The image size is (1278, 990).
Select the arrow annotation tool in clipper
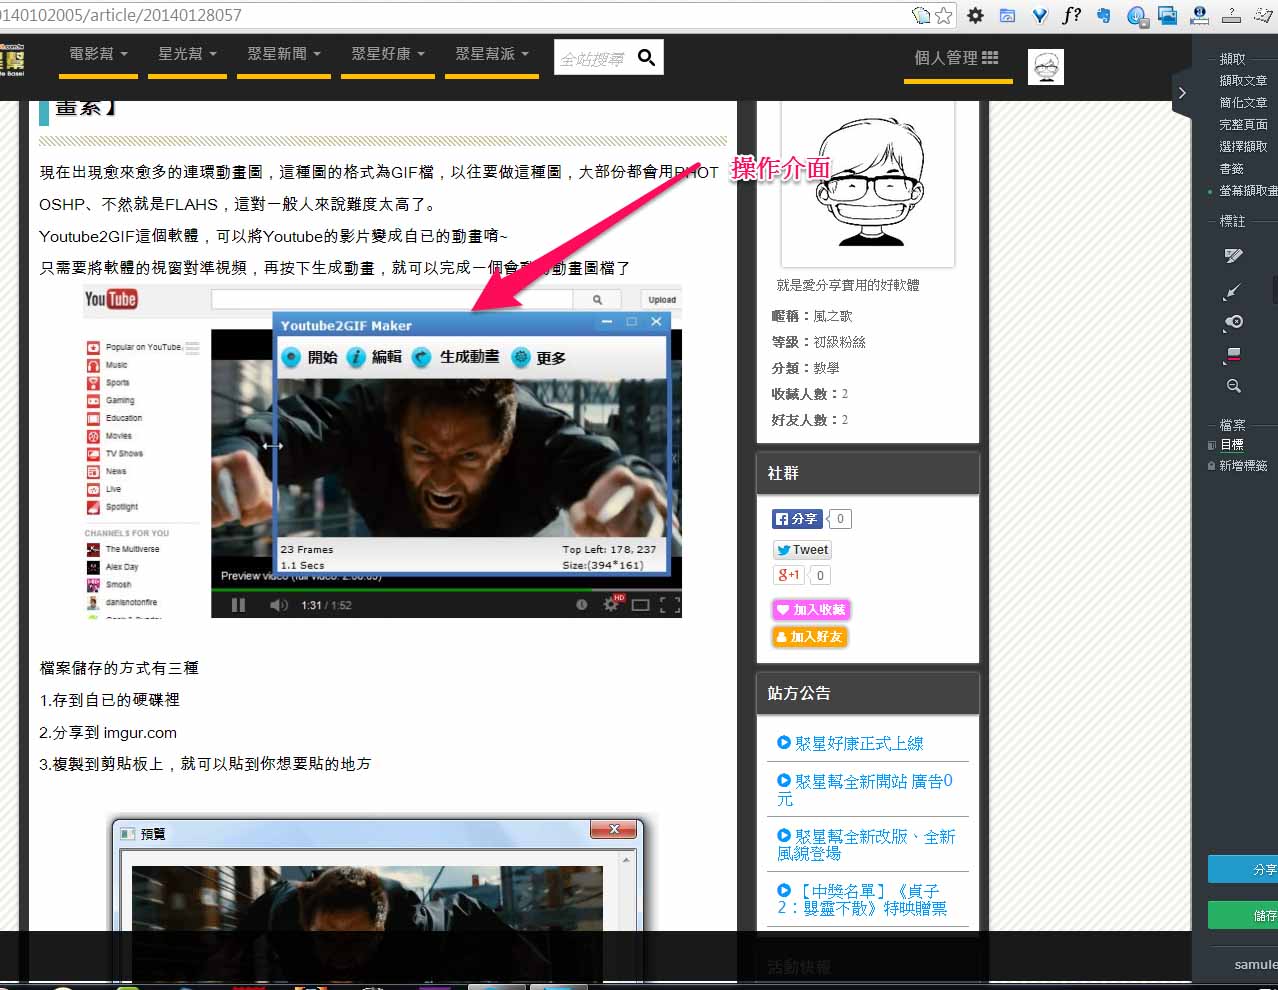(1233, 291)
